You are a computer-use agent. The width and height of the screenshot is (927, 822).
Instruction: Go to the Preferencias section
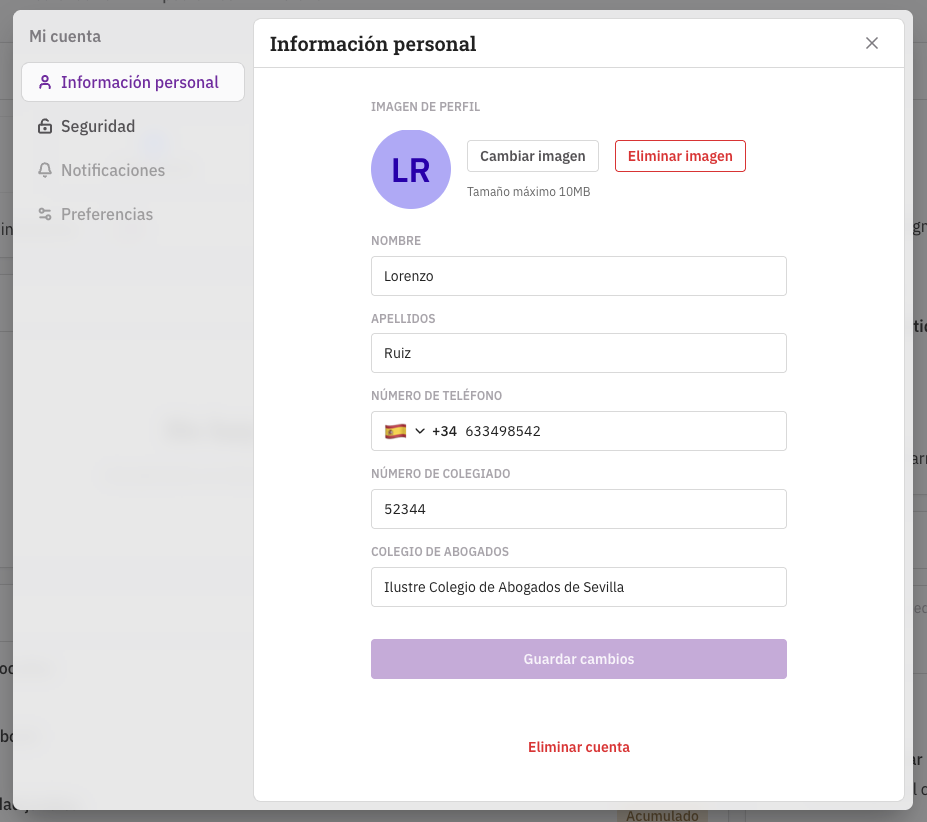pos(106,214)
